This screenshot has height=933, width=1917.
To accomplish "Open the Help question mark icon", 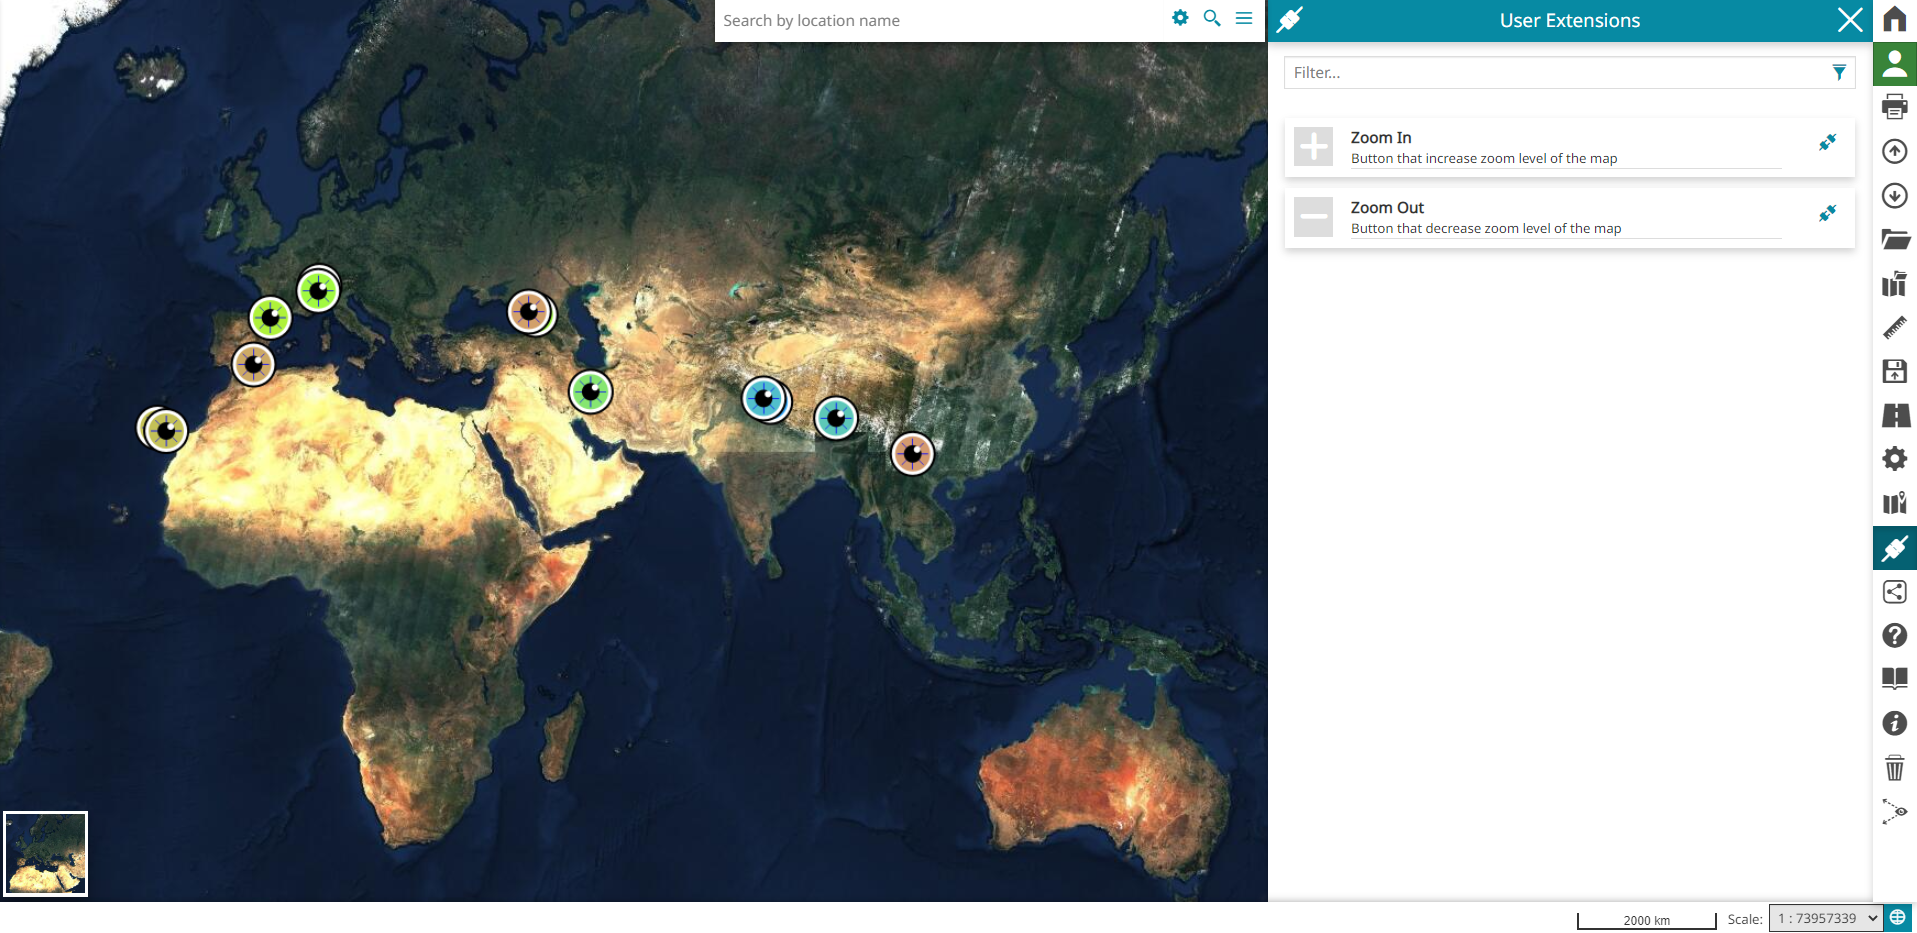I will click(x=1894, y=636).
